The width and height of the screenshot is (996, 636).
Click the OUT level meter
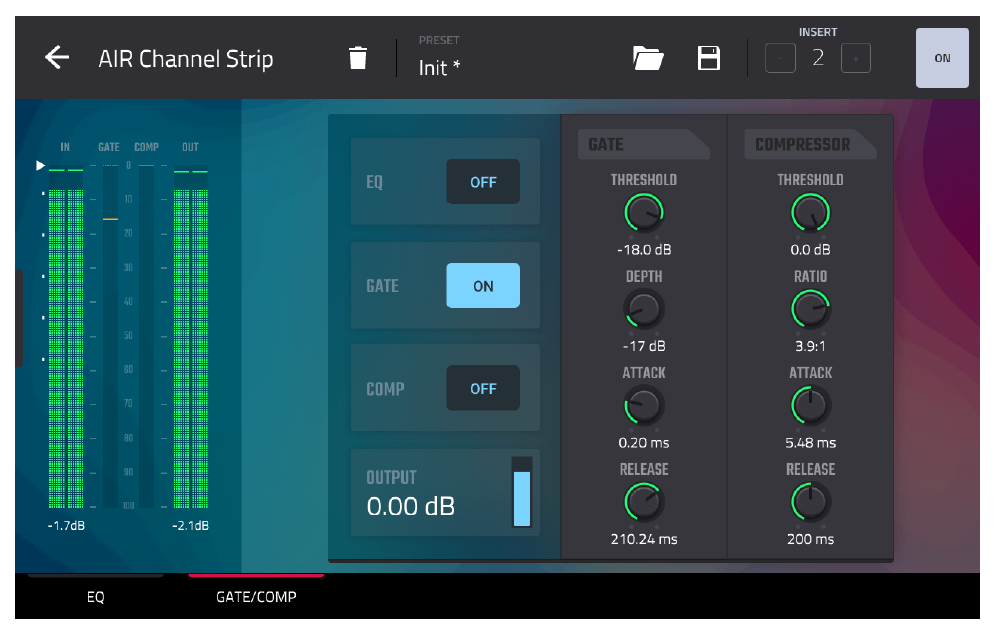[191, 339]
